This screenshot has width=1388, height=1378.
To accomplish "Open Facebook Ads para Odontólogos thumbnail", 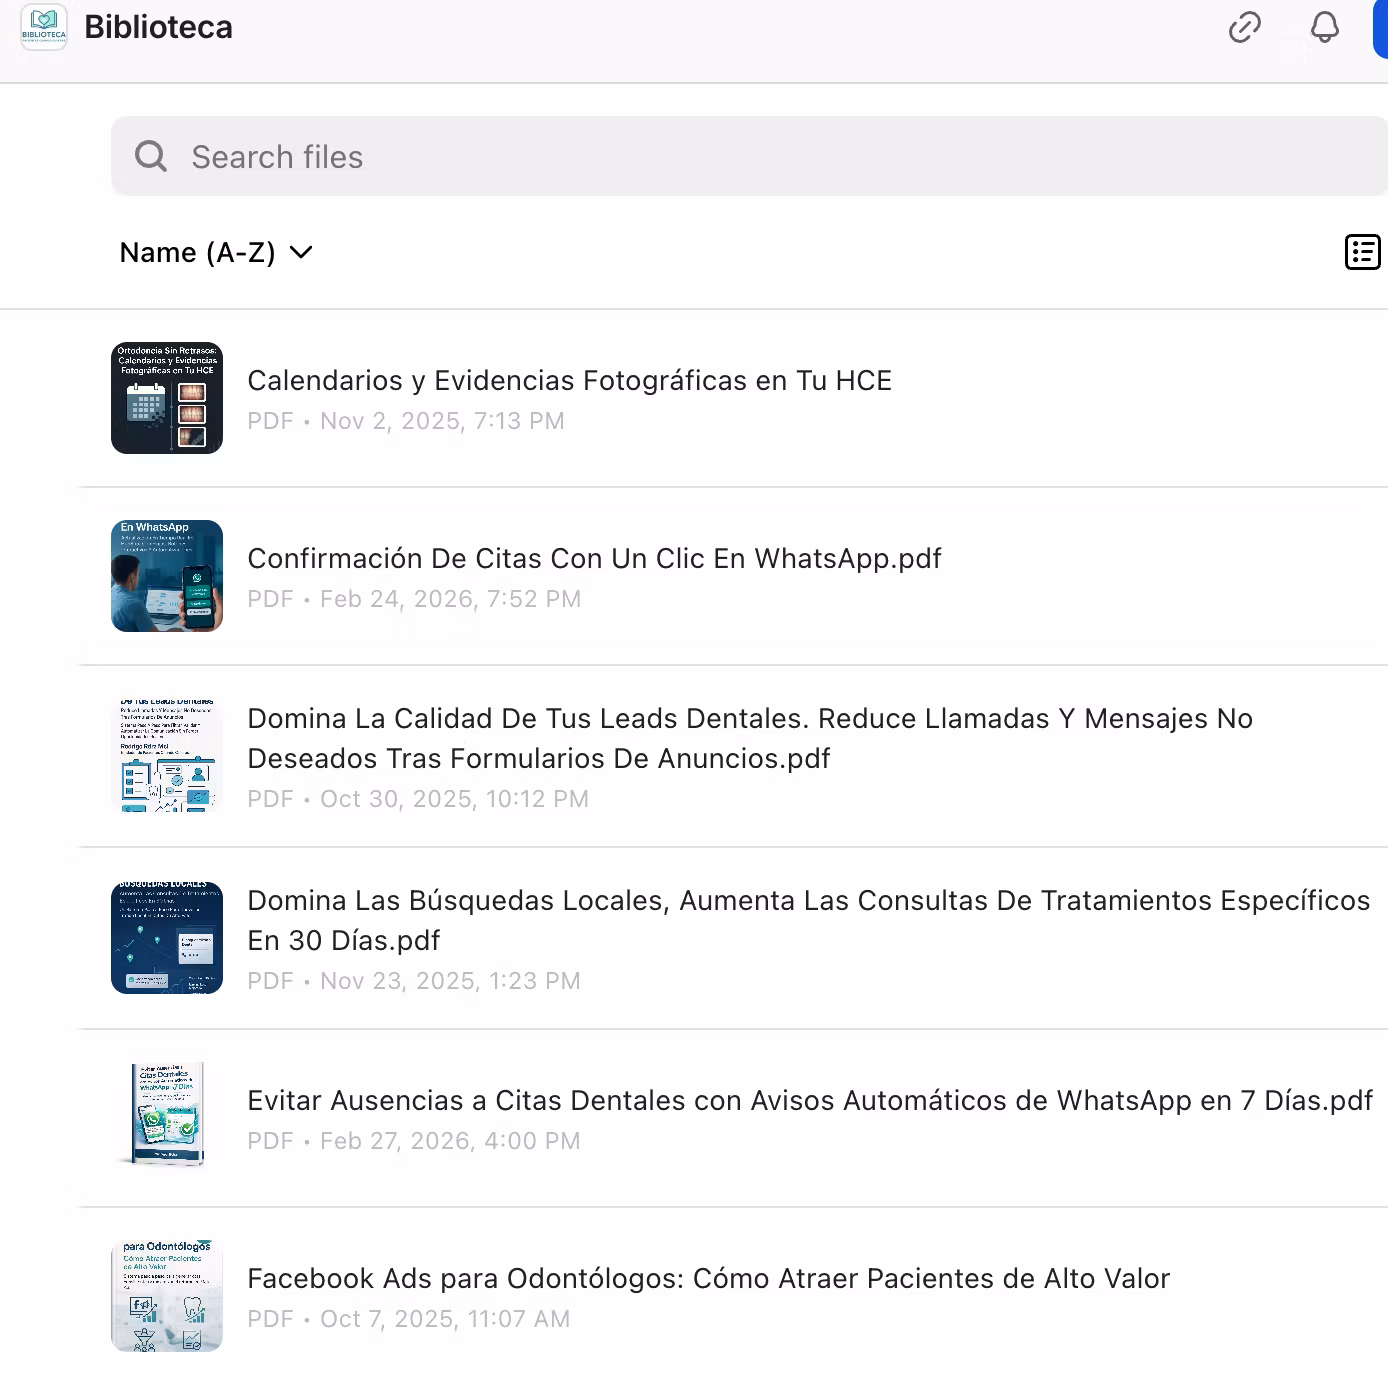I will coord(167,1296).
